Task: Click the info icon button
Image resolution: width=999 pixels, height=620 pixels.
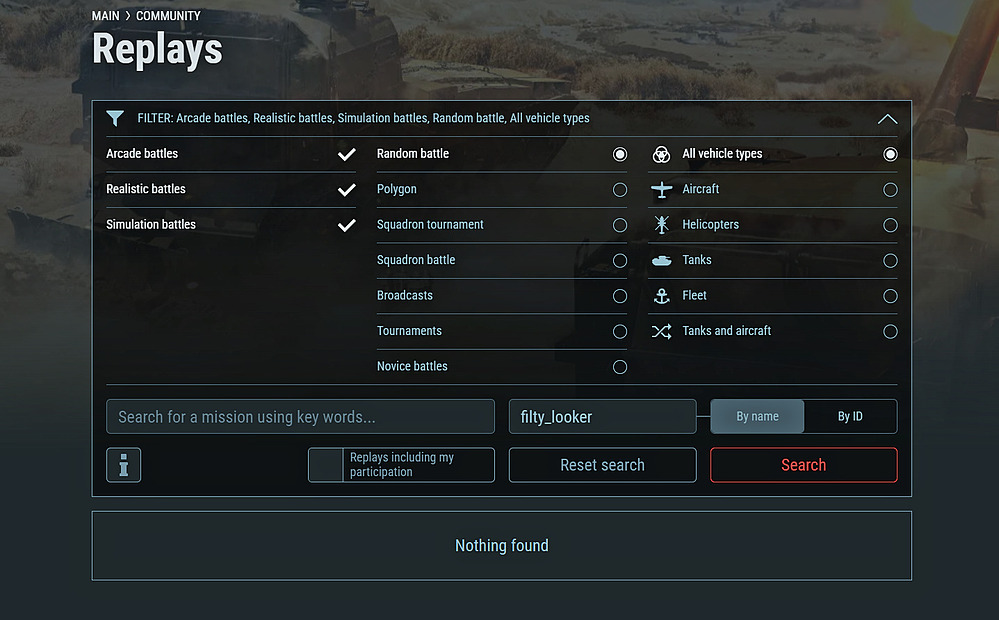Action: click(124, 465)
